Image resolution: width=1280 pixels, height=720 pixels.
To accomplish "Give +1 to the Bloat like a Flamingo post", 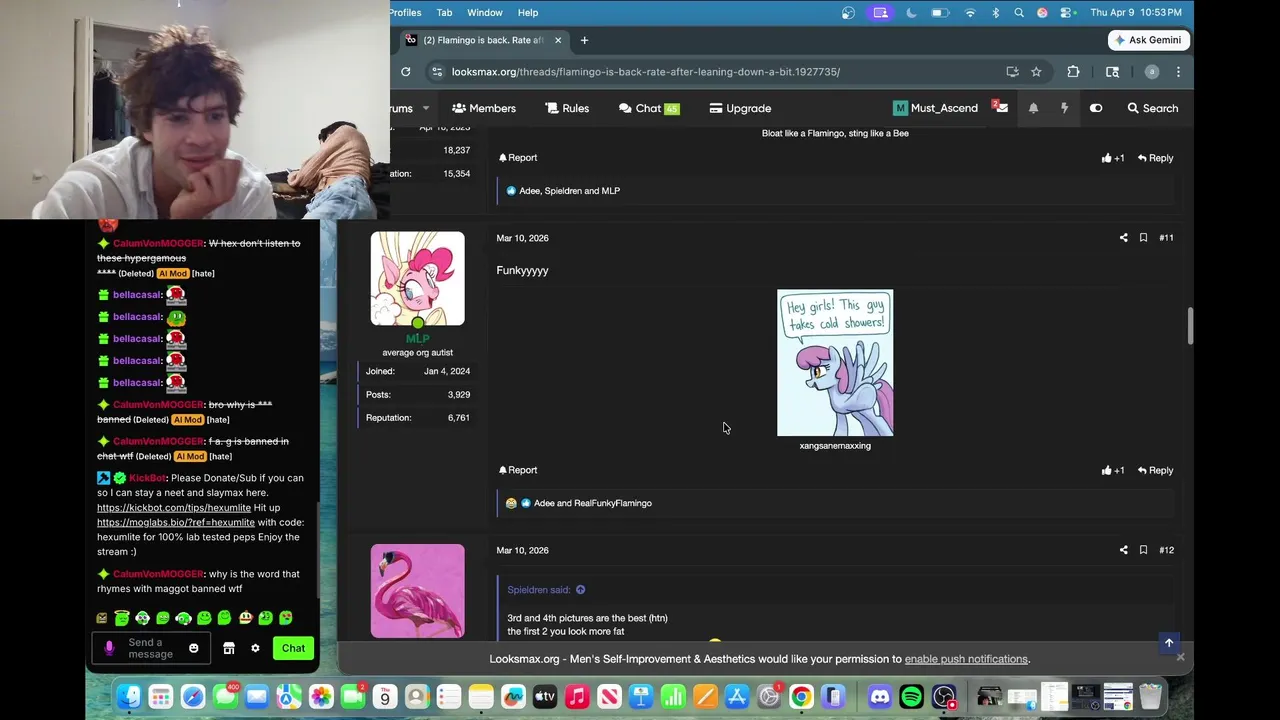I will (1113, 158).
